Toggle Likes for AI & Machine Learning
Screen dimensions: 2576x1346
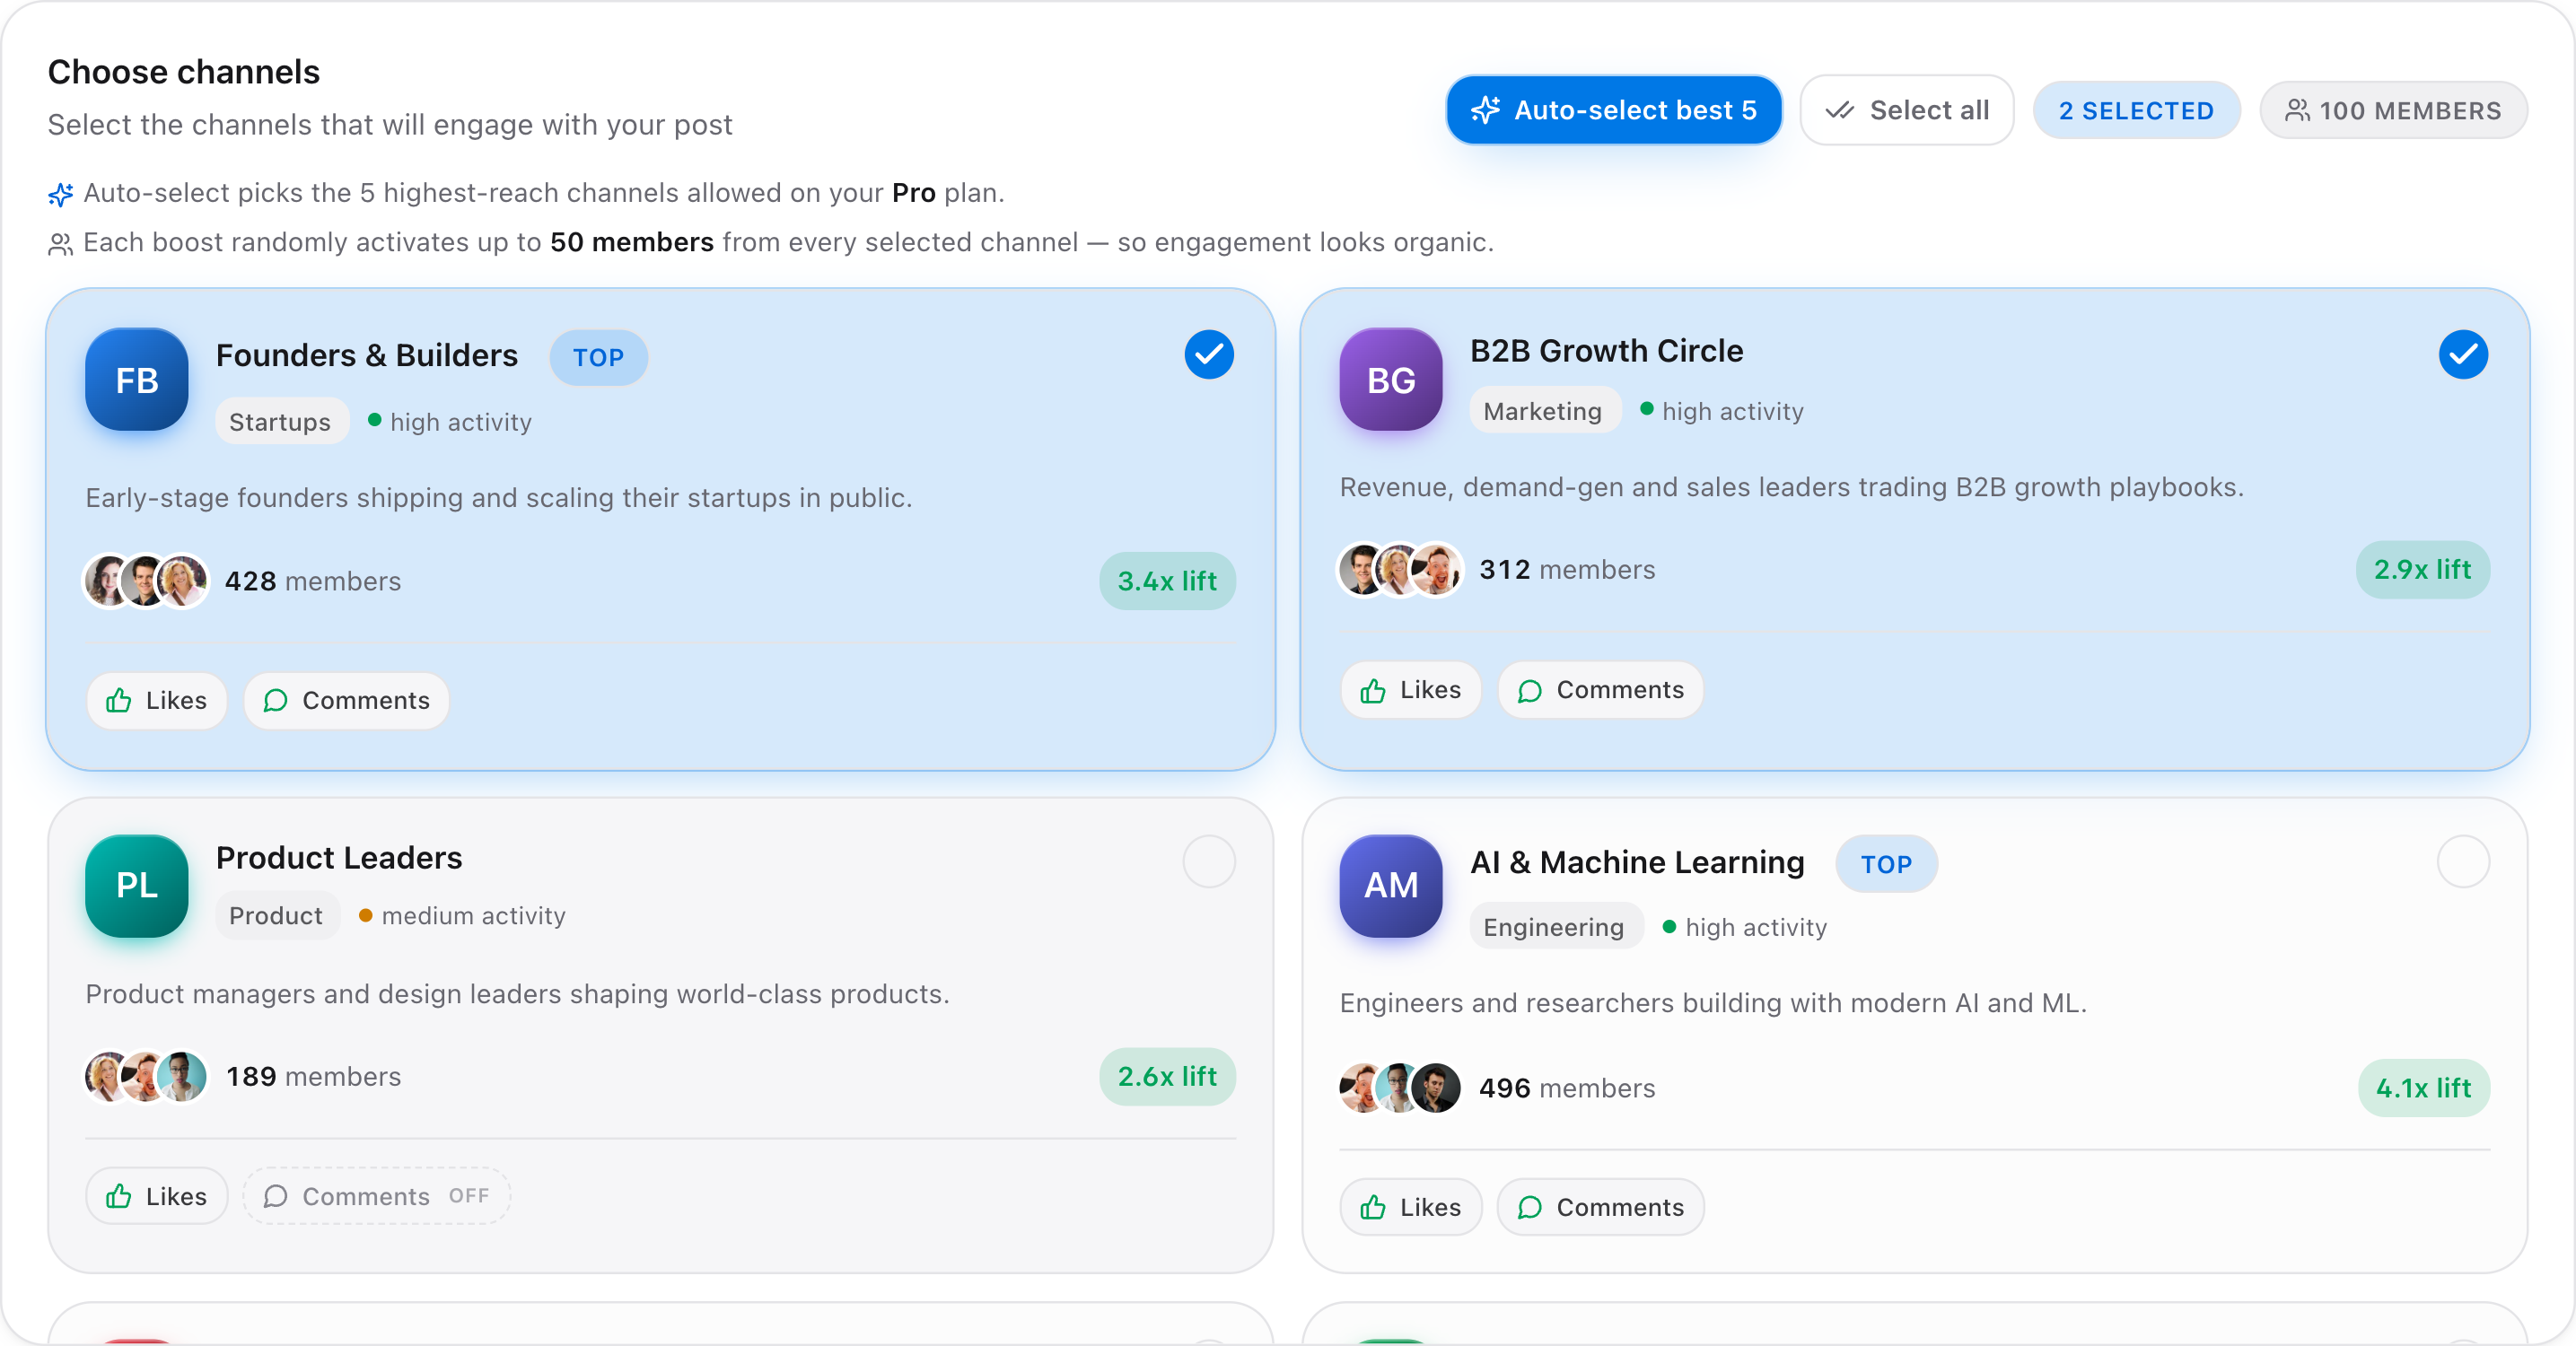1410,1207
